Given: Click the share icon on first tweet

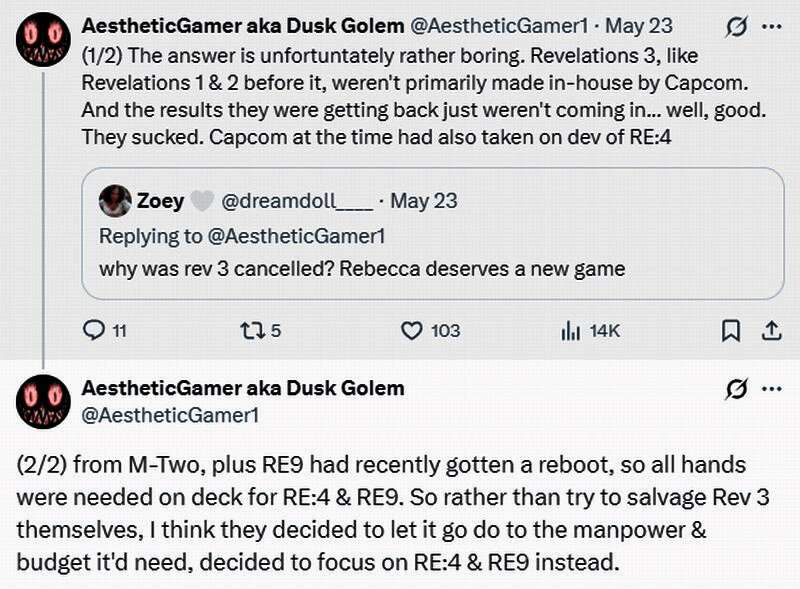Looking at the screenshot, I should click(x=771, y=330).
